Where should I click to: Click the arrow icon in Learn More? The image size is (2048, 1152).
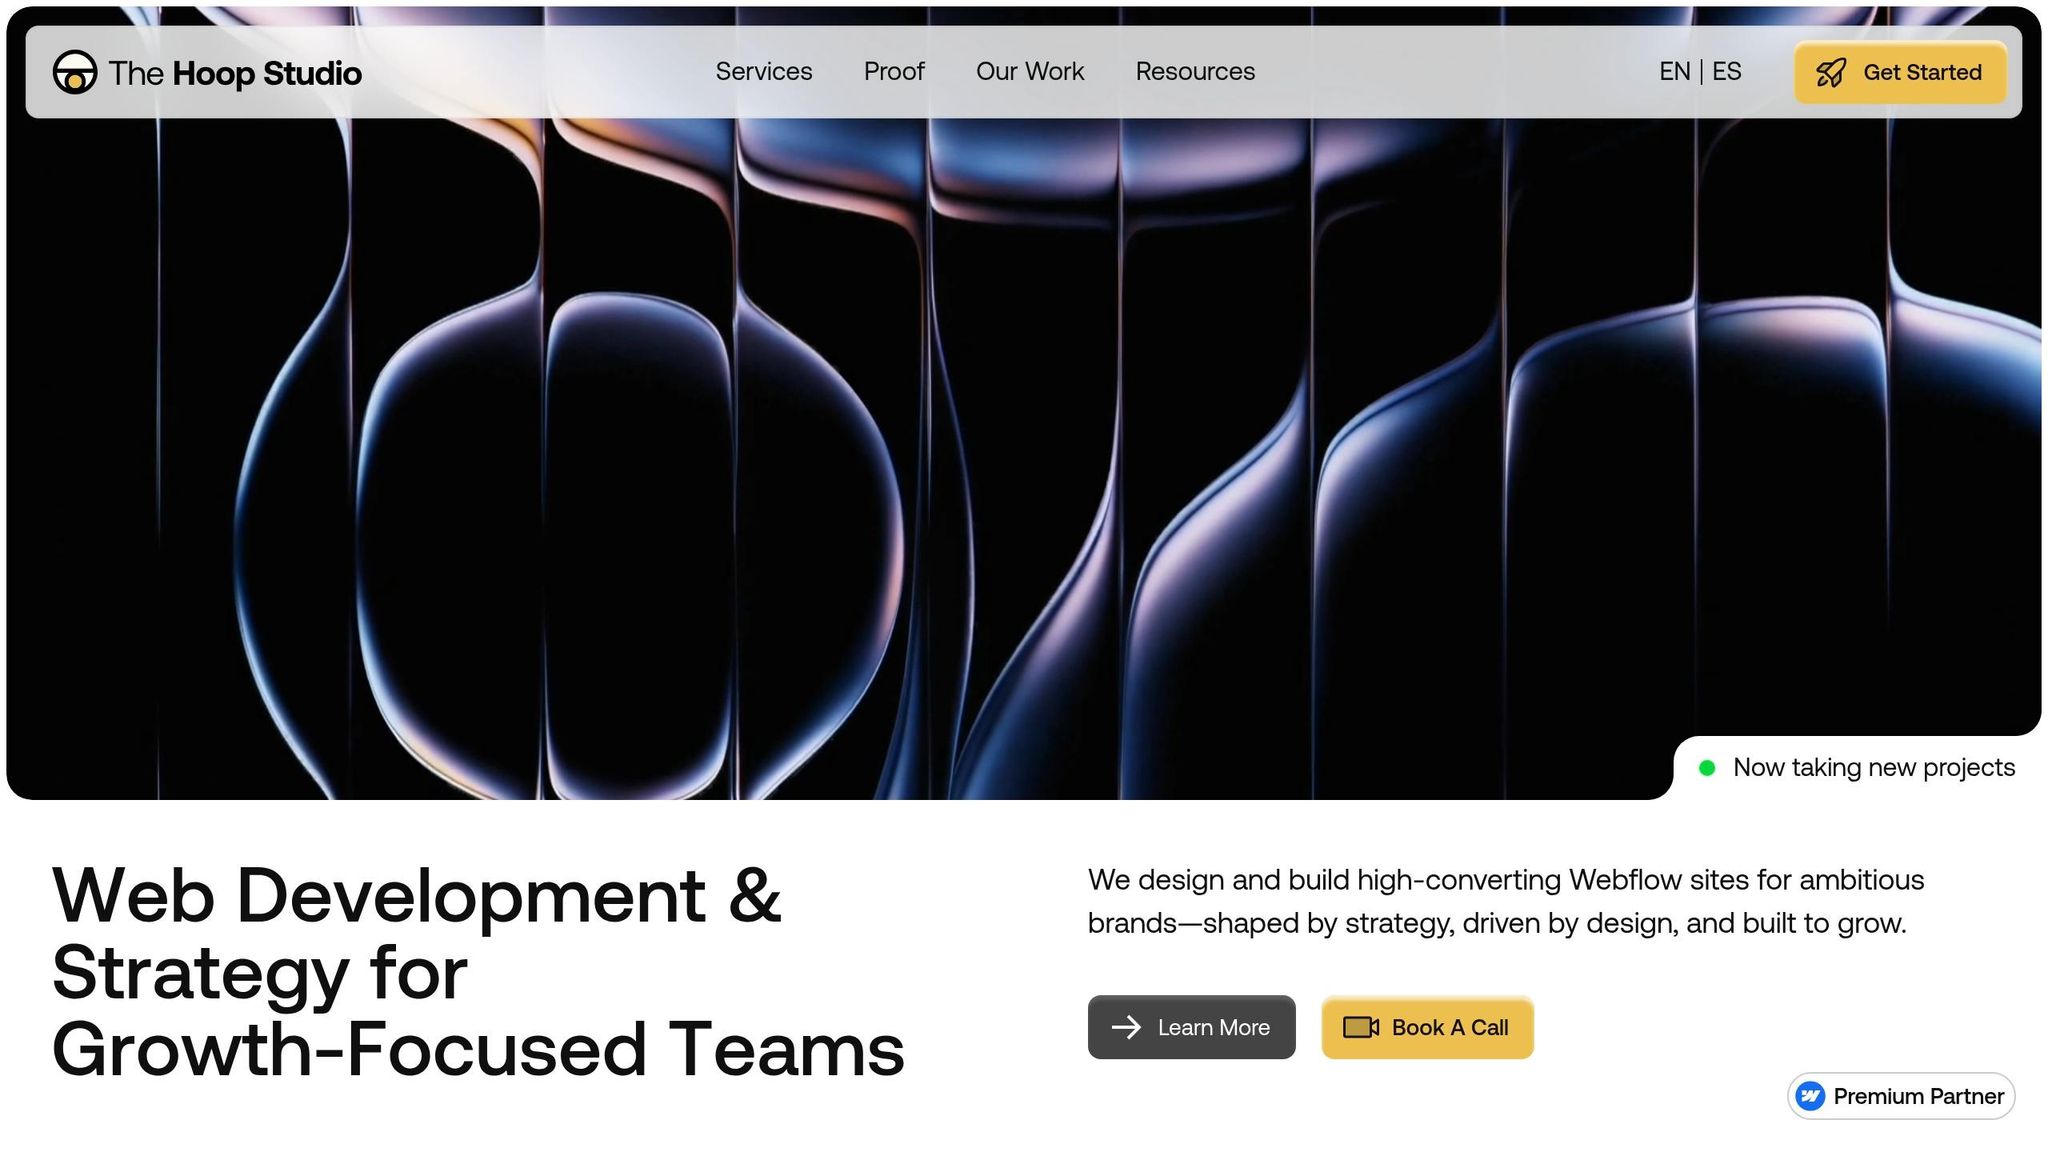tap(1126, 1027)
